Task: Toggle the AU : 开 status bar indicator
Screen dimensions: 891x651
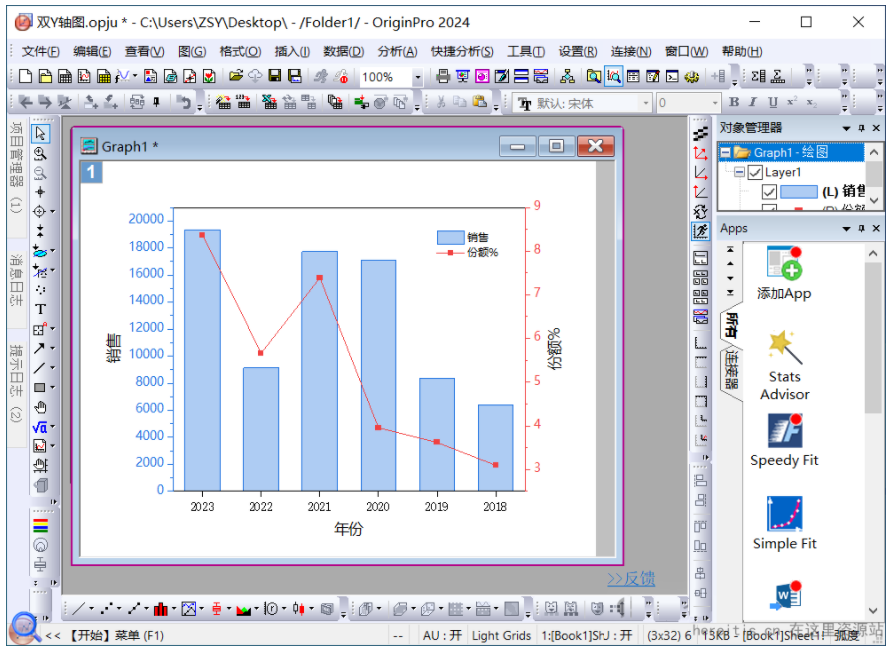Action: pos(442,636)
